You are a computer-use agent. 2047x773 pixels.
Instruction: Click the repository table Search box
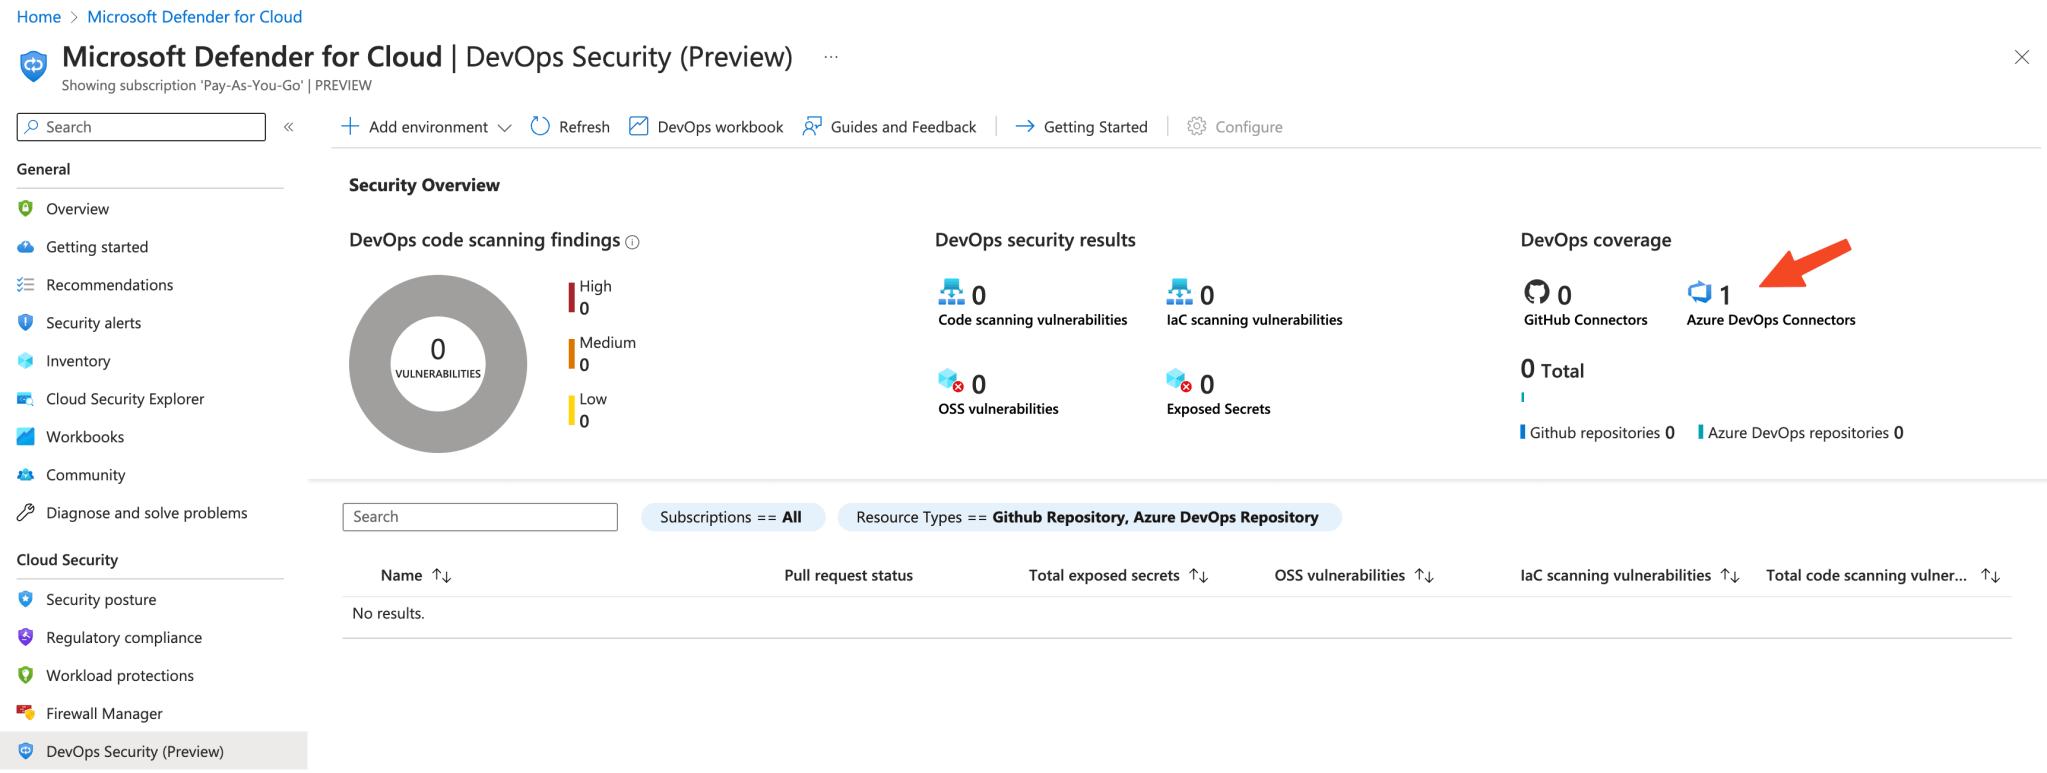pyautogui.click(x=480, y=517)
